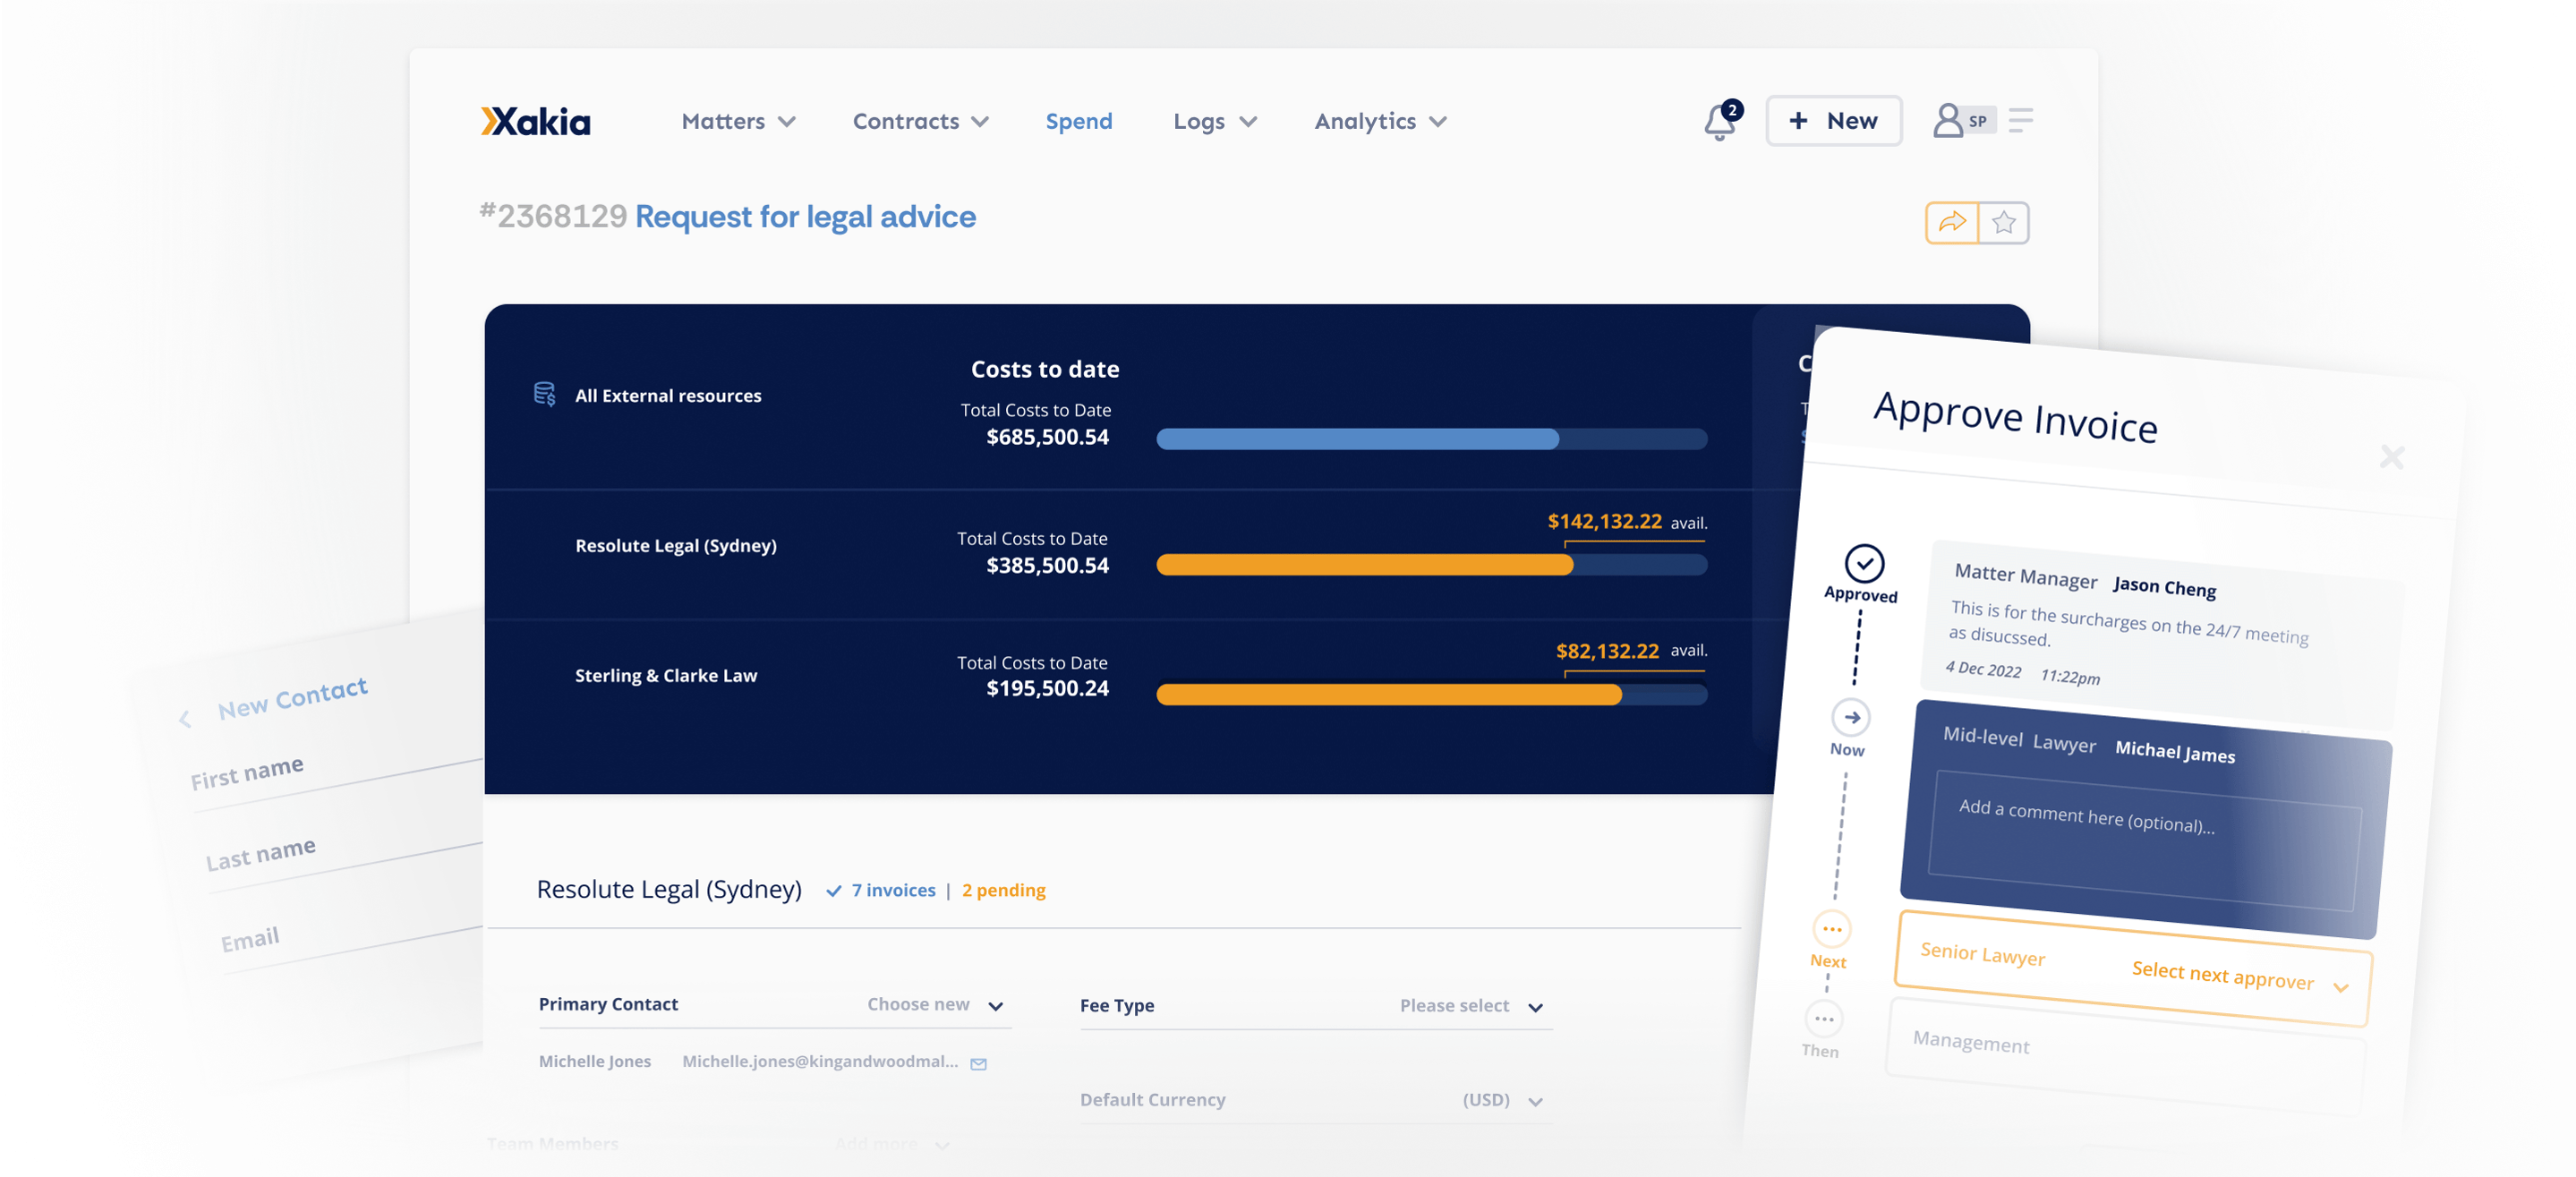Viewport: 2576px width, 1177px height.
Task: Open the 7 invoices link
Action: [x=892, y=890]
